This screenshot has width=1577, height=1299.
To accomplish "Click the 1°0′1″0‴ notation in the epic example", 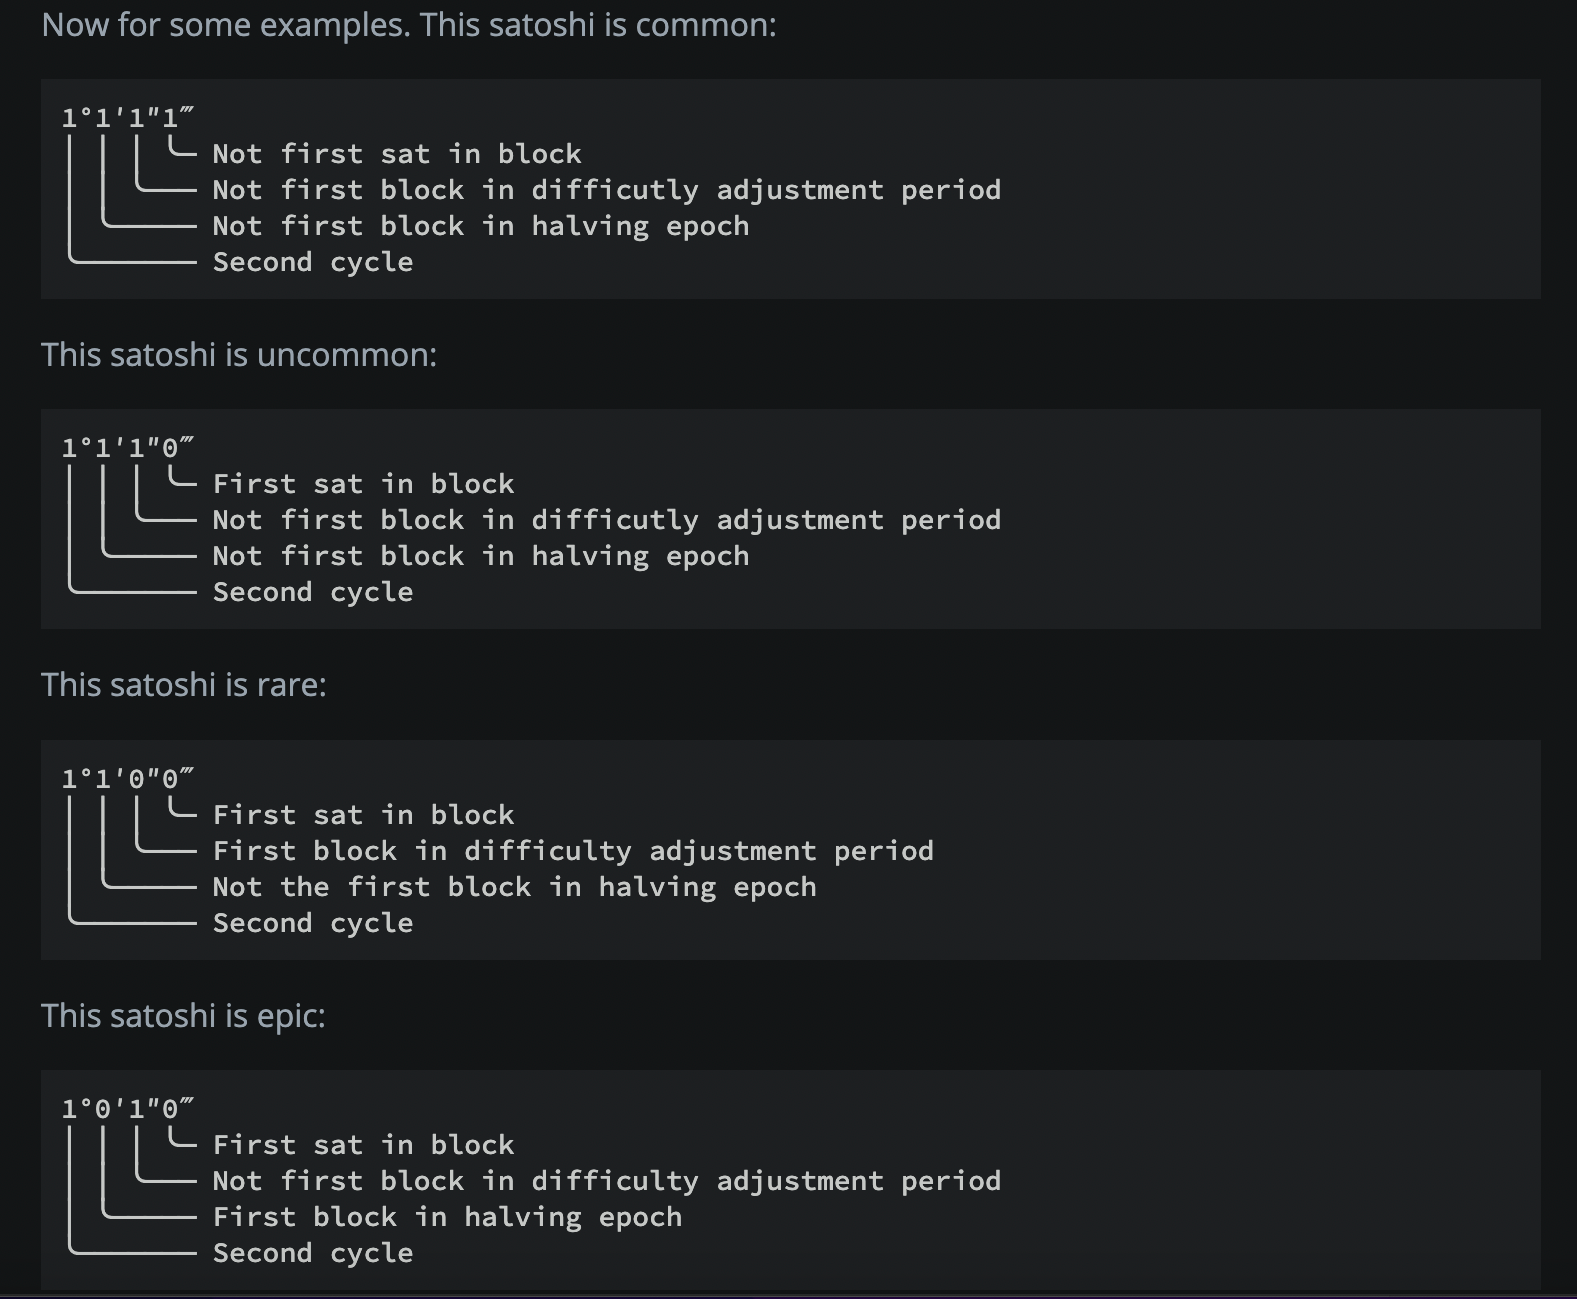I will pyautogui.click(x=127, y=1109).
